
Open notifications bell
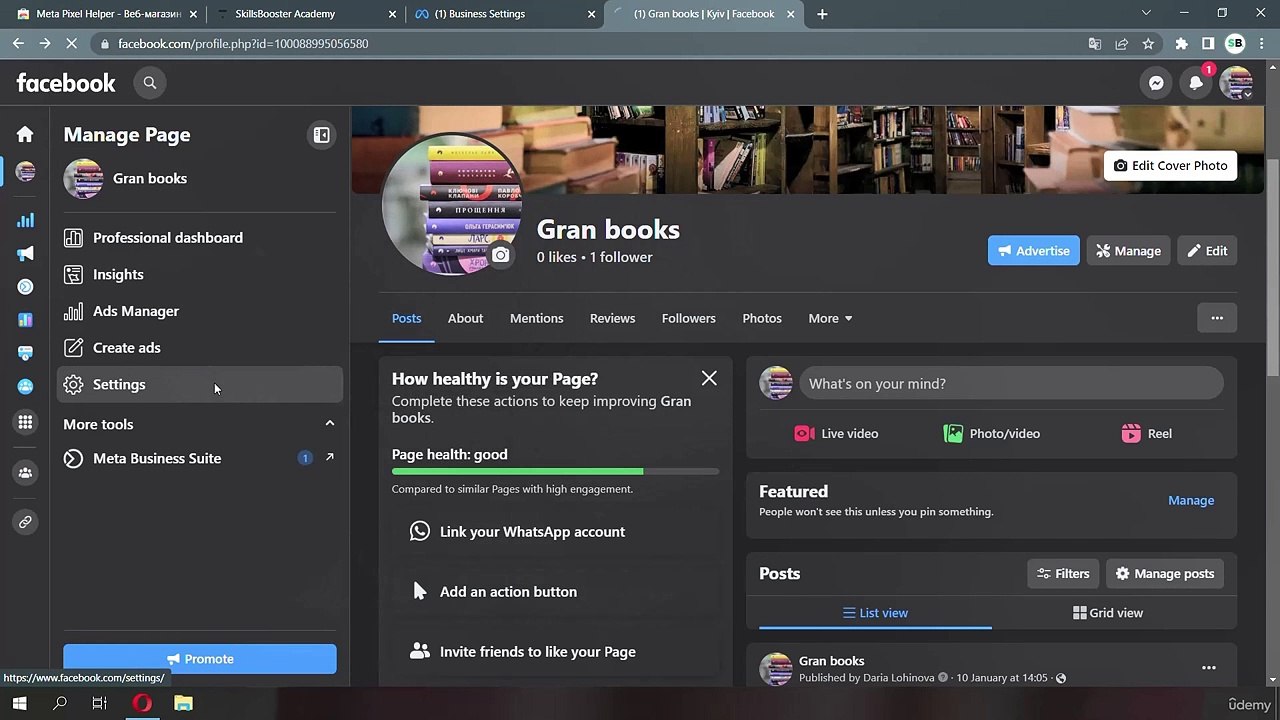[1196, 83]
